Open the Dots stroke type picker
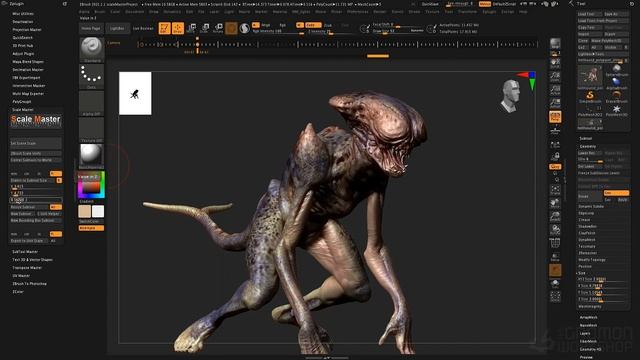The width and height of the screenshot is (640, 360). tap(91, 75)
